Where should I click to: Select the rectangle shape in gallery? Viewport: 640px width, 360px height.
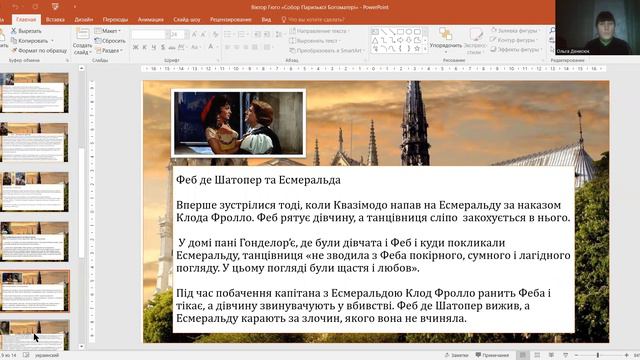[400, 31]
